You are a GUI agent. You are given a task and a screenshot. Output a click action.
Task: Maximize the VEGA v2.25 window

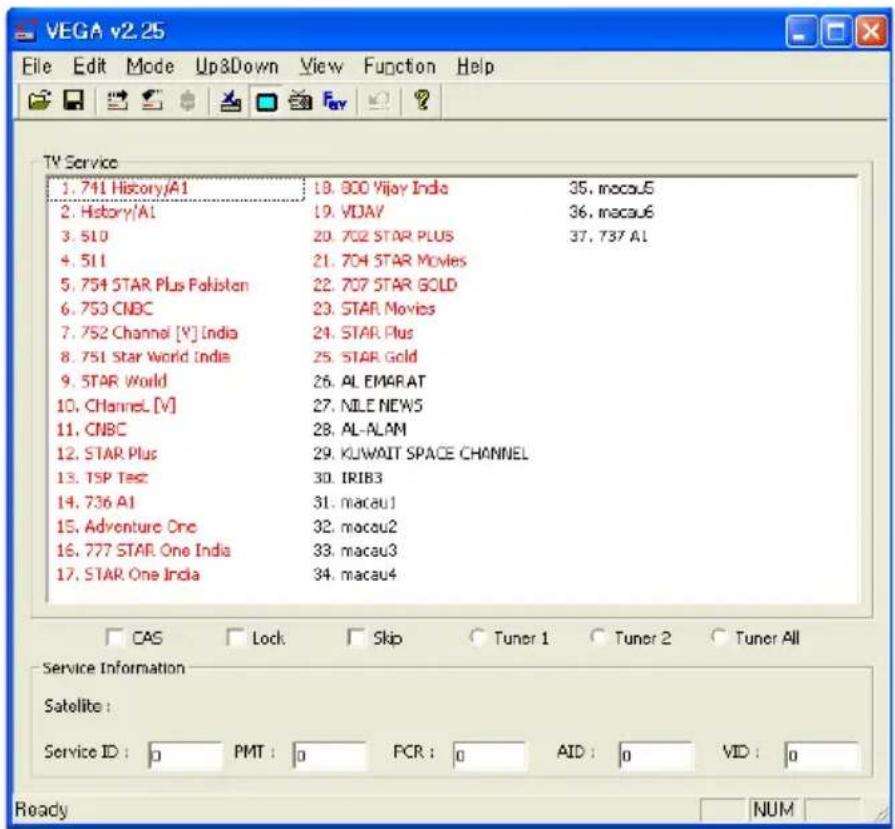(837, 31)
